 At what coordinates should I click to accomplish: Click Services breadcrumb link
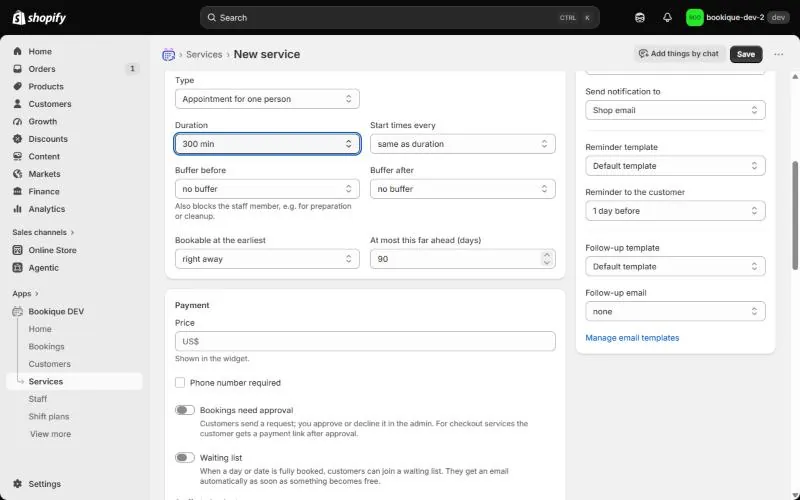tap(204, 54)
